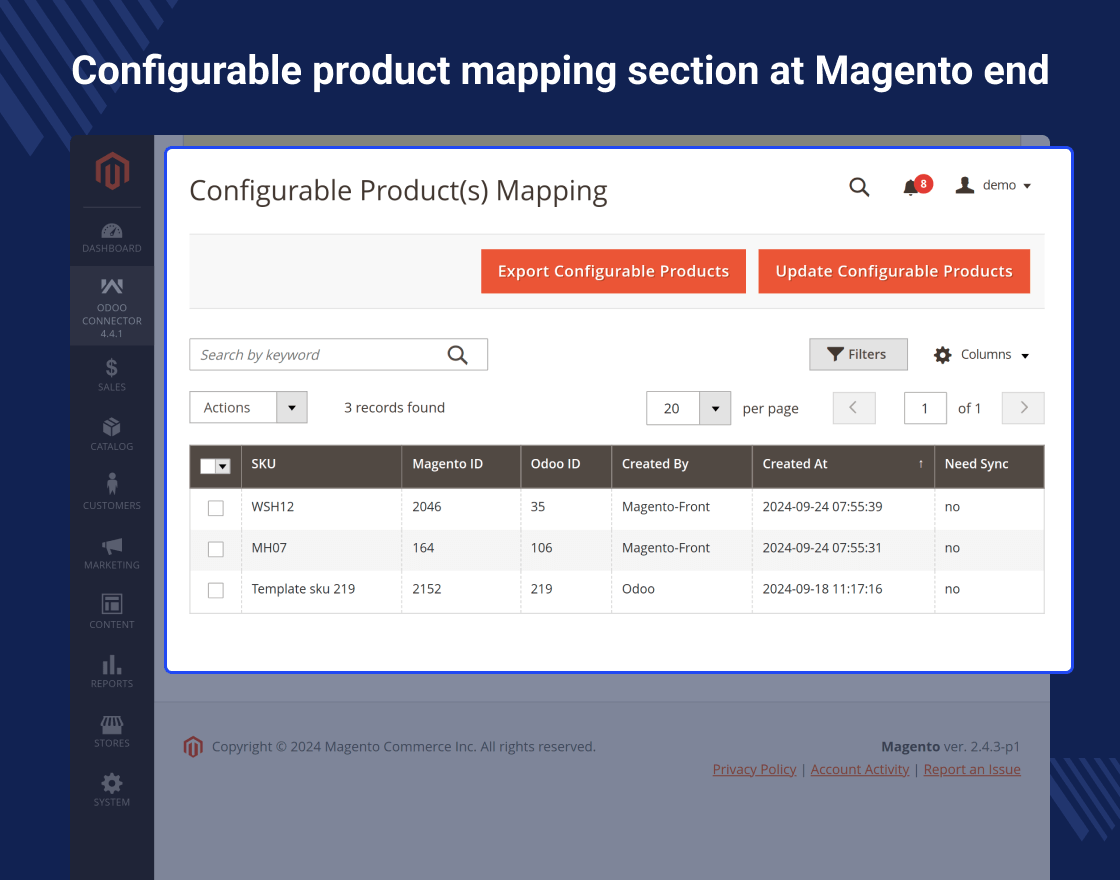
Task: Open the Account Activity link
Action: [859, 769]
